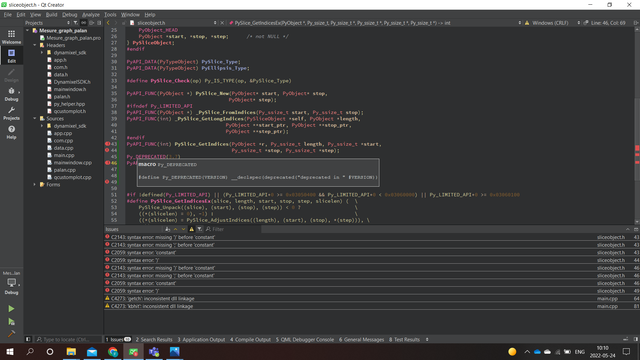Click the red breakpoint marker on line 43

click(107, 144)
